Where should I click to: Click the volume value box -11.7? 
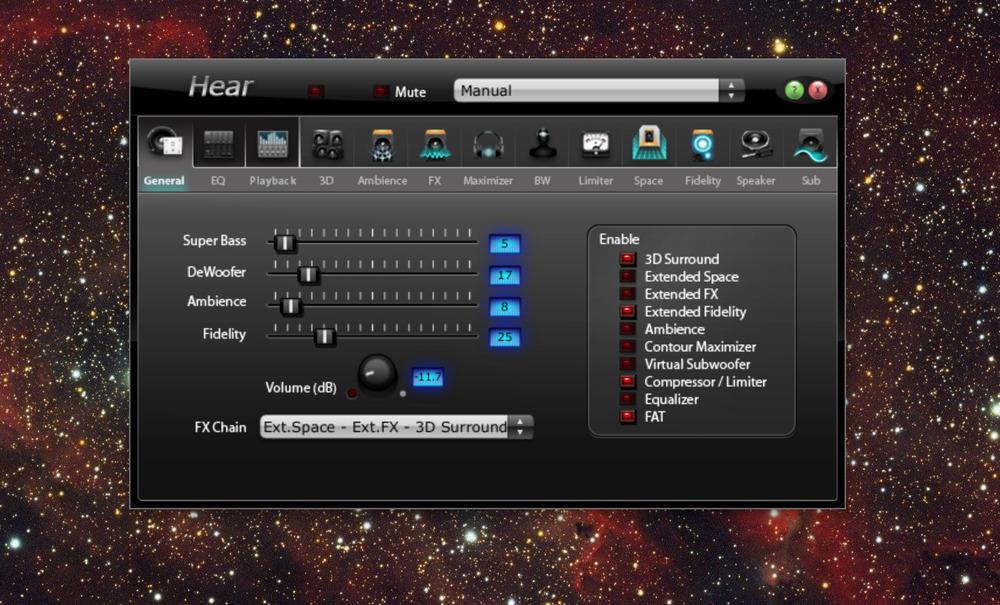click(427, 377)
